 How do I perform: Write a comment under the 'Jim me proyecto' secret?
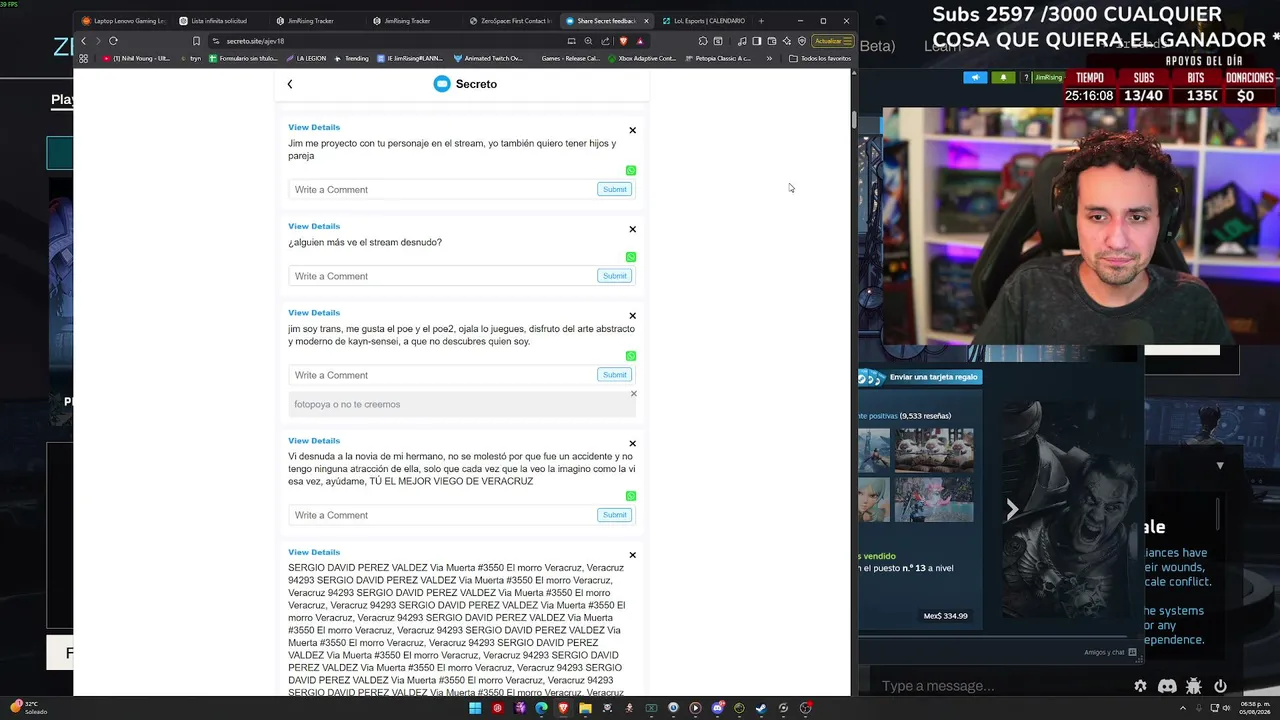pyautogui.click(x=443, y=189)
